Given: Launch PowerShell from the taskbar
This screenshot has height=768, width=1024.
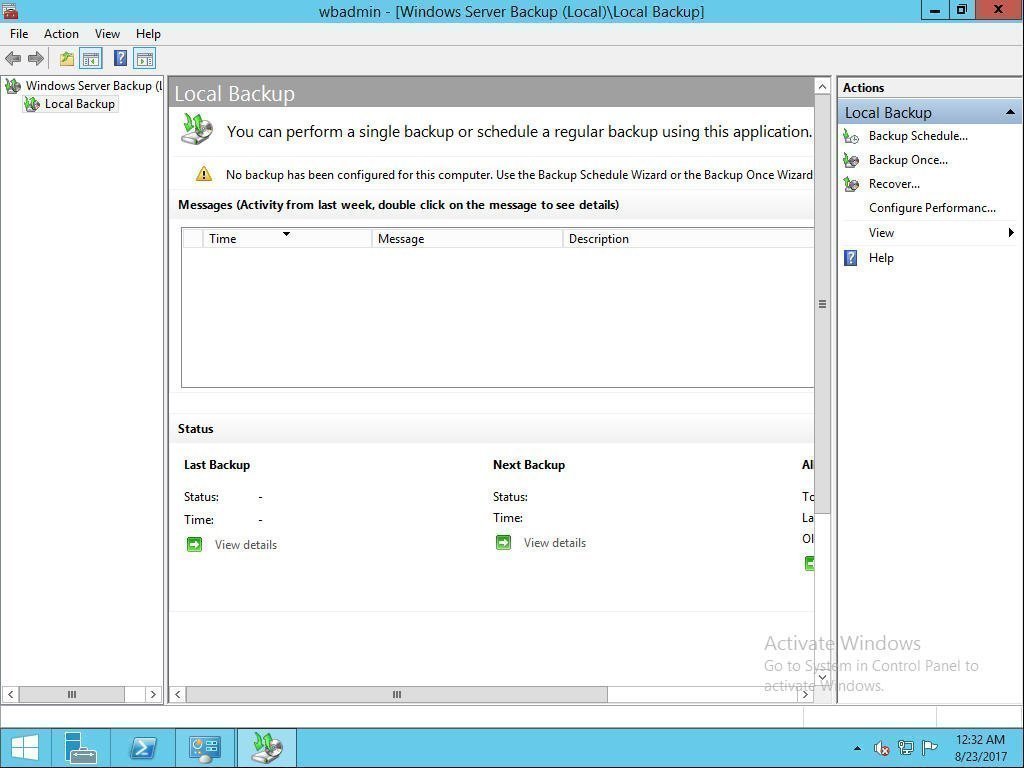Looking at the screenshot, I should (x=142, y=748).
